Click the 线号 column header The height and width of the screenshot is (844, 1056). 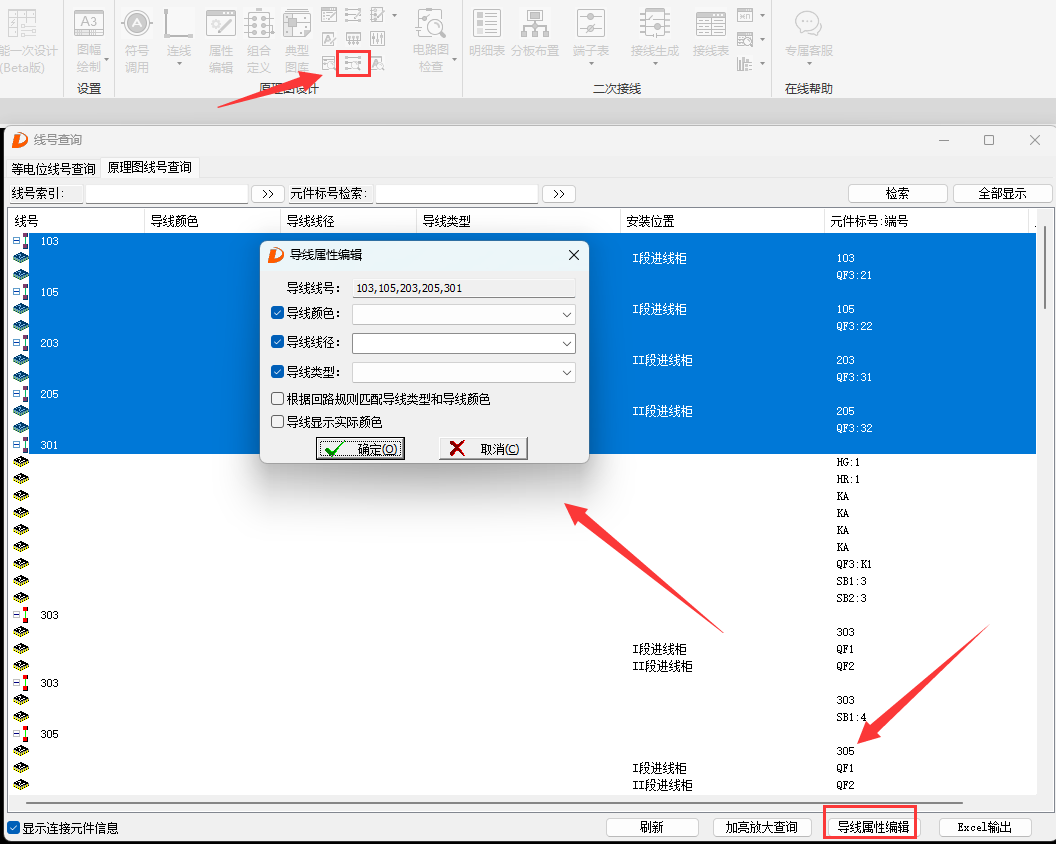76,221
